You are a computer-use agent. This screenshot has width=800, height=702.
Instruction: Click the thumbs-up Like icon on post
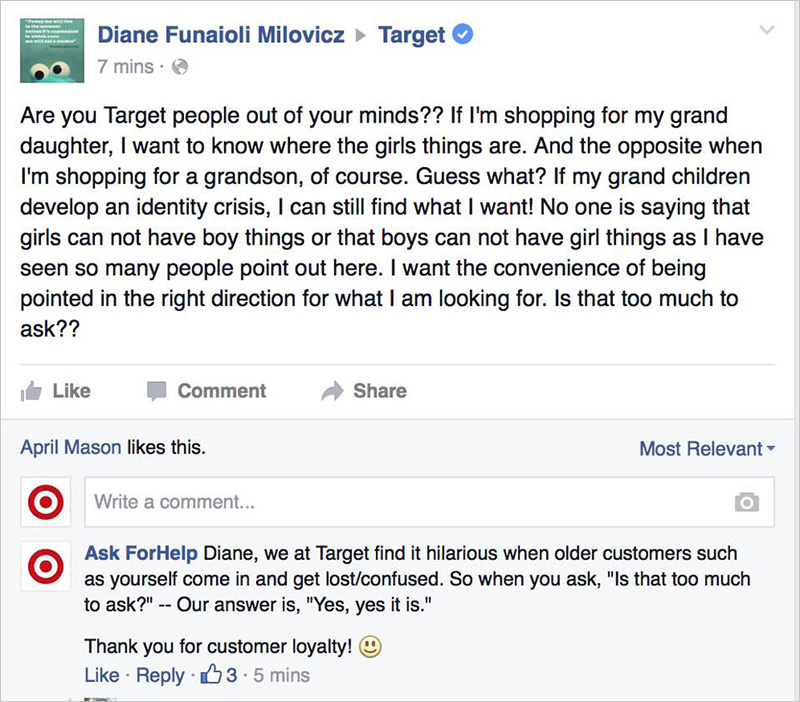point(31,391)
